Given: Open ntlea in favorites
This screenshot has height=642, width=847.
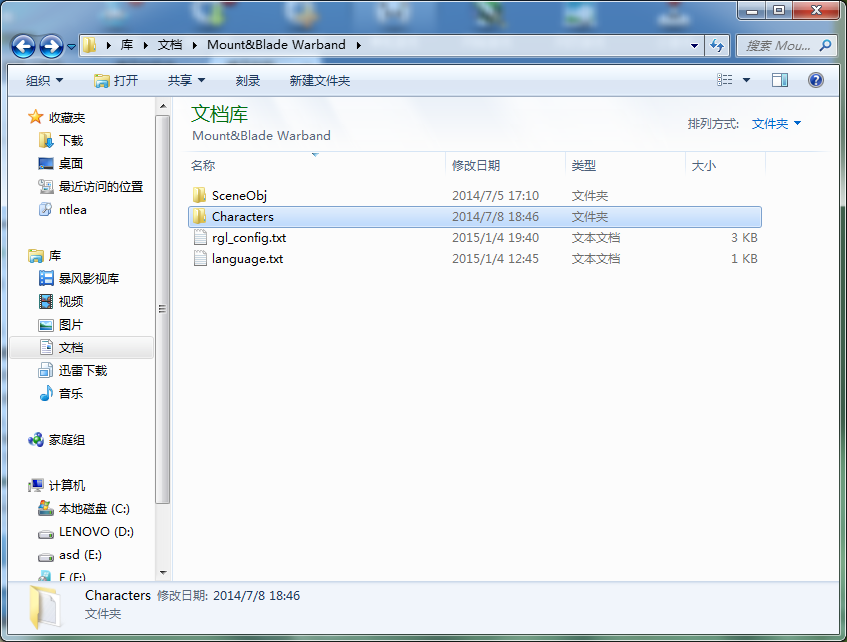Looking at the screenshot, I should coord(72,210).
